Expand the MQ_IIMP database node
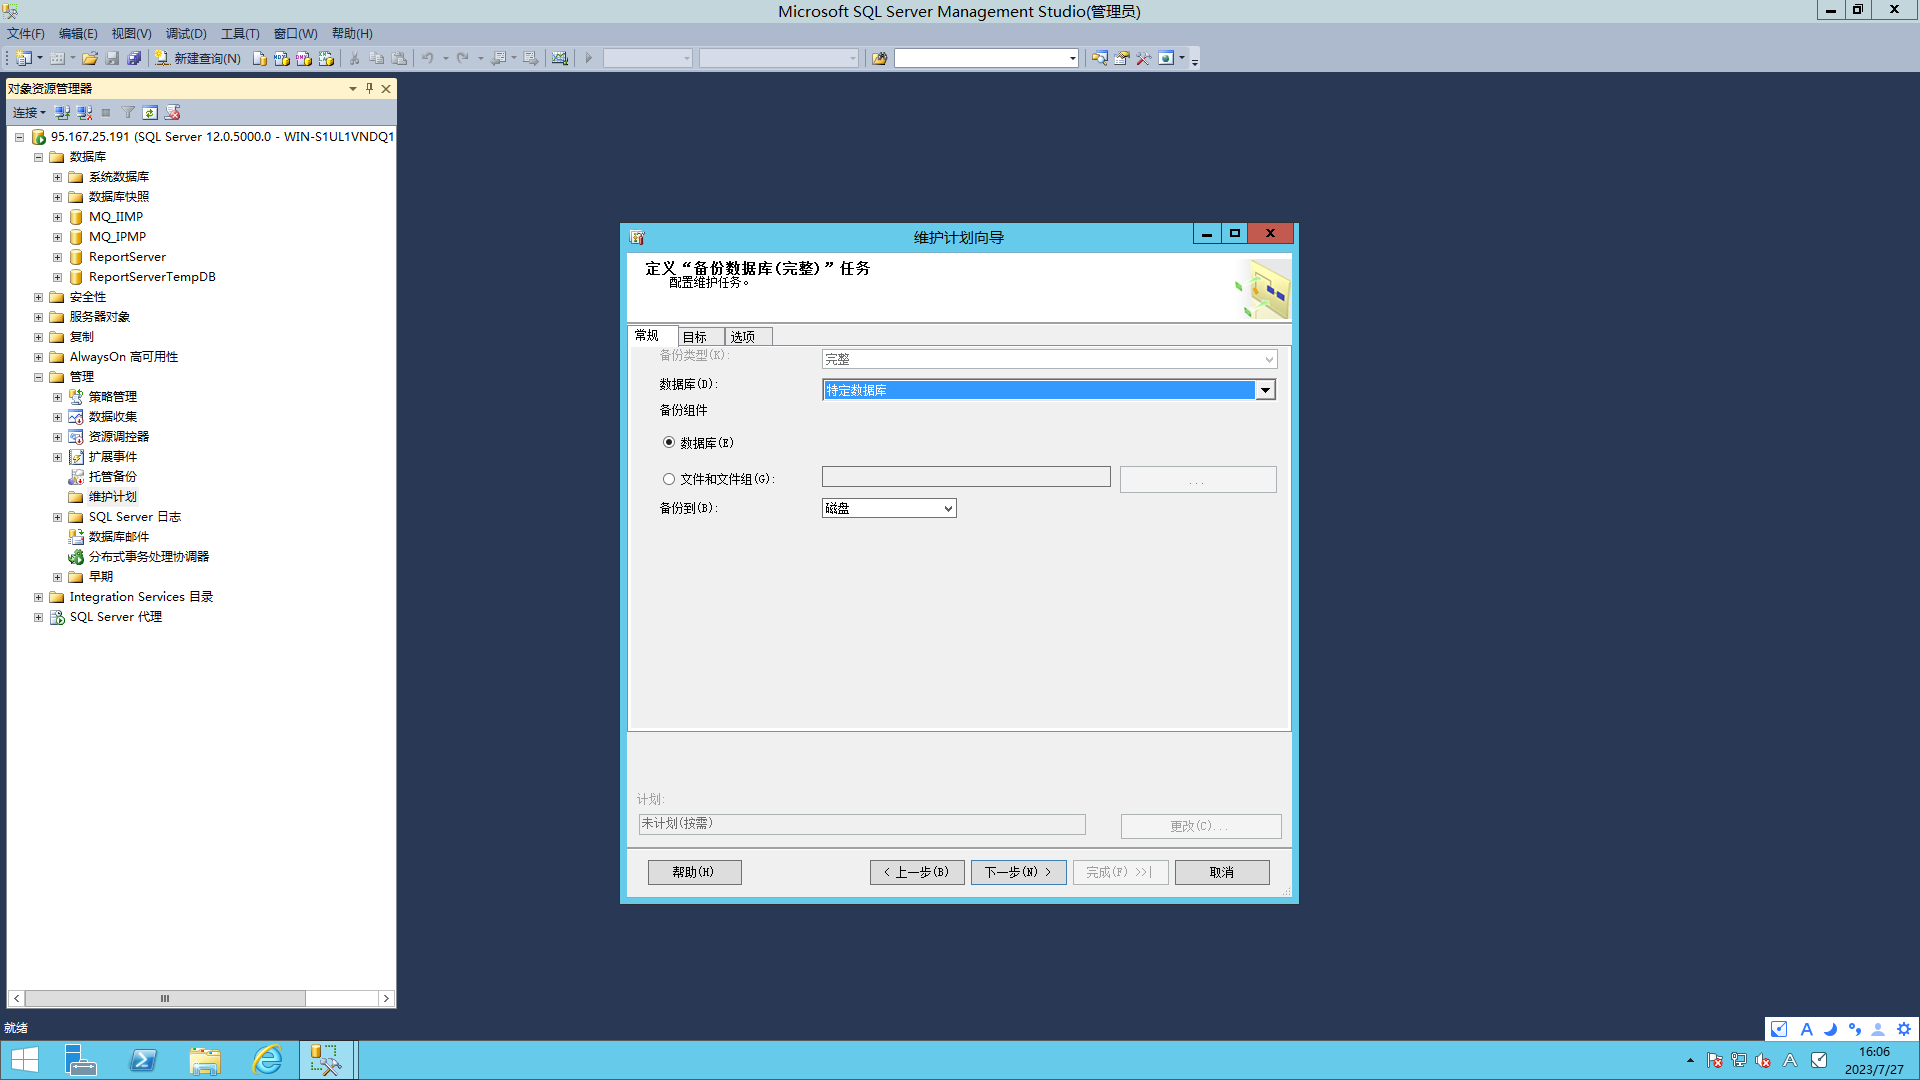 click(57, 217)
